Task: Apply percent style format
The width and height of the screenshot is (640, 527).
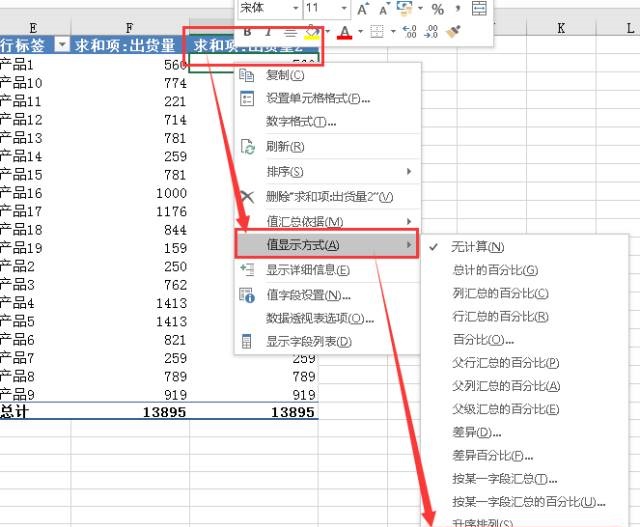Action: point(438,9)
